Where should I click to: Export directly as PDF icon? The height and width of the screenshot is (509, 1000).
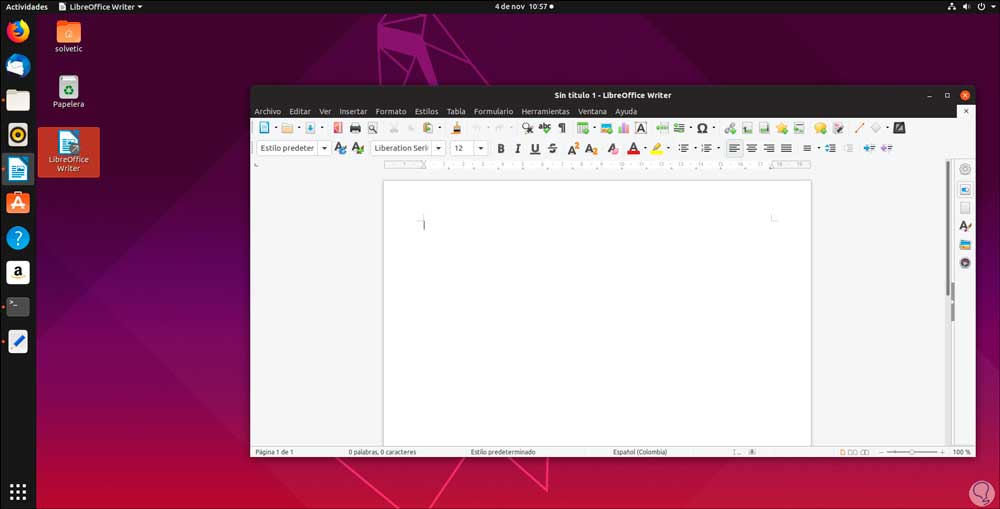(x=338, y=128)
